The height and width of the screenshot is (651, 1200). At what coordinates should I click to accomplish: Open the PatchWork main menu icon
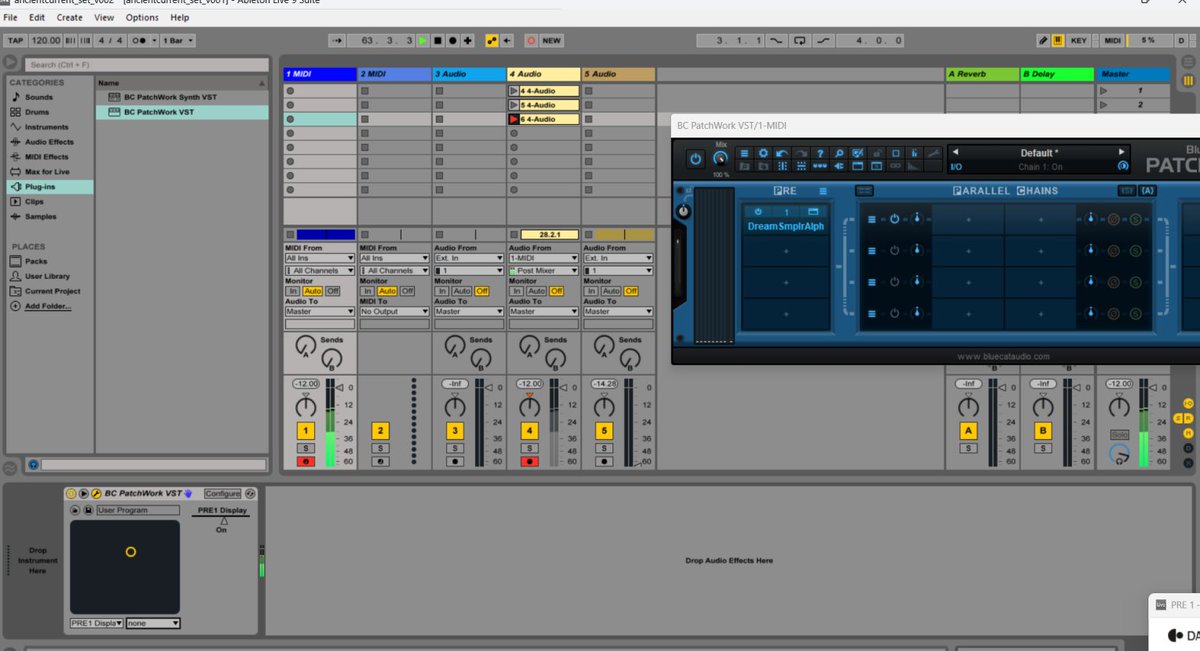tap(744, 153)
